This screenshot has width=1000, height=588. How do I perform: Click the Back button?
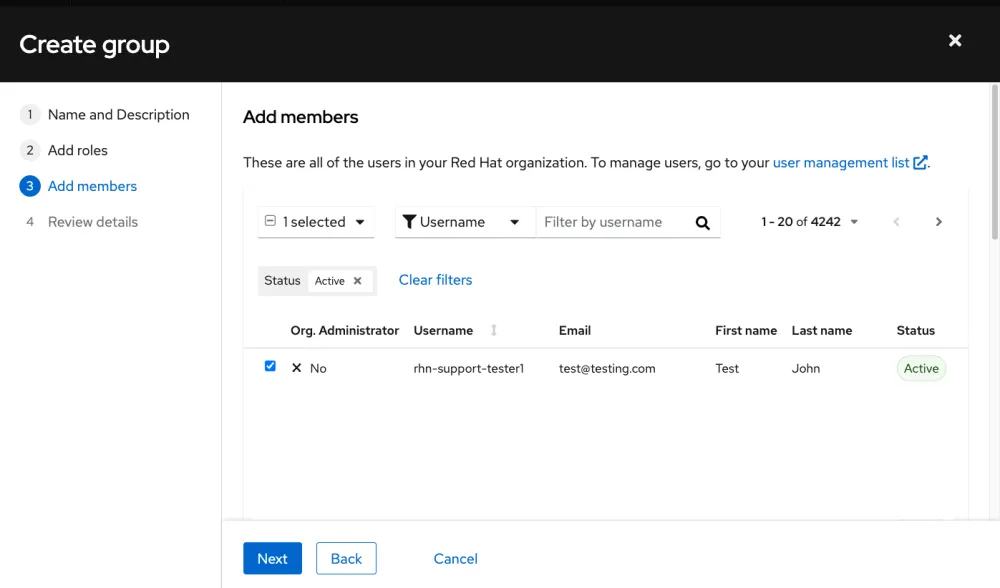coord(346,559)
